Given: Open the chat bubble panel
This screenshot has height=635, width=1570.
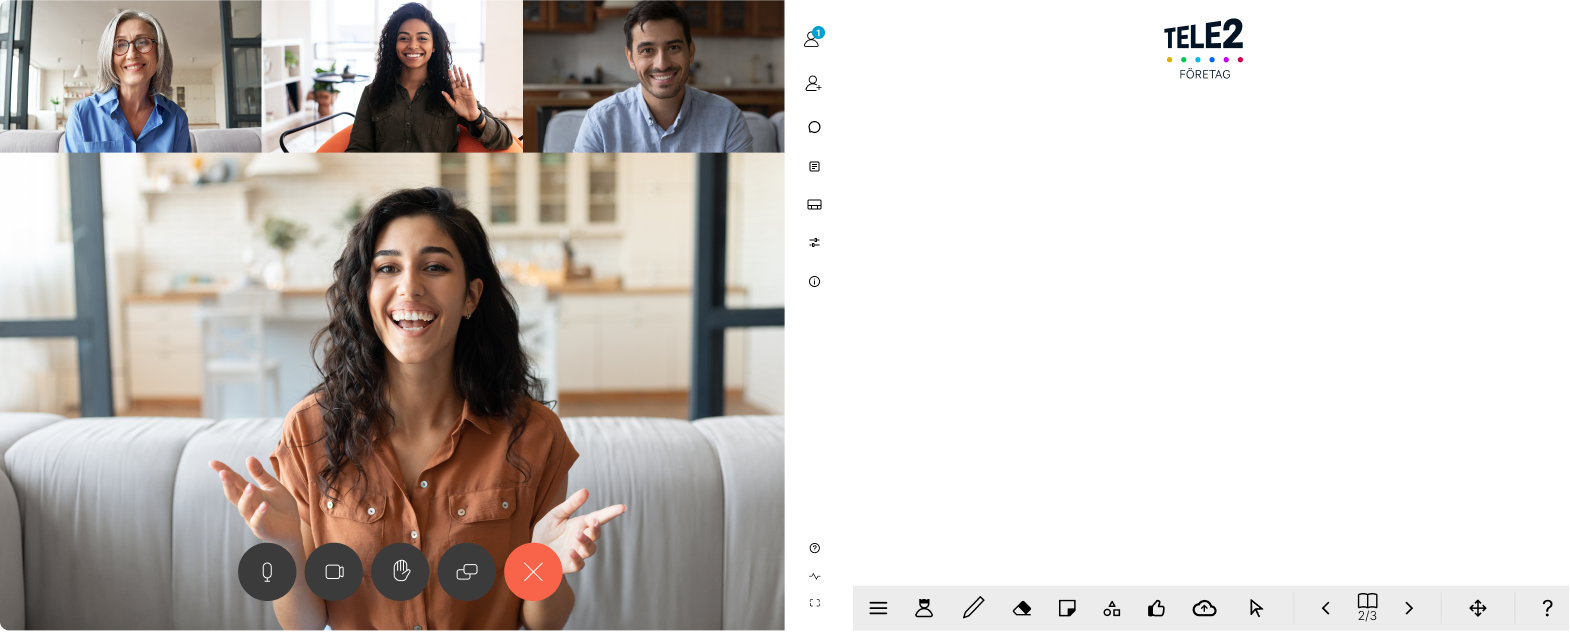Looking at the screenshot, I should [x=814, y=127].
